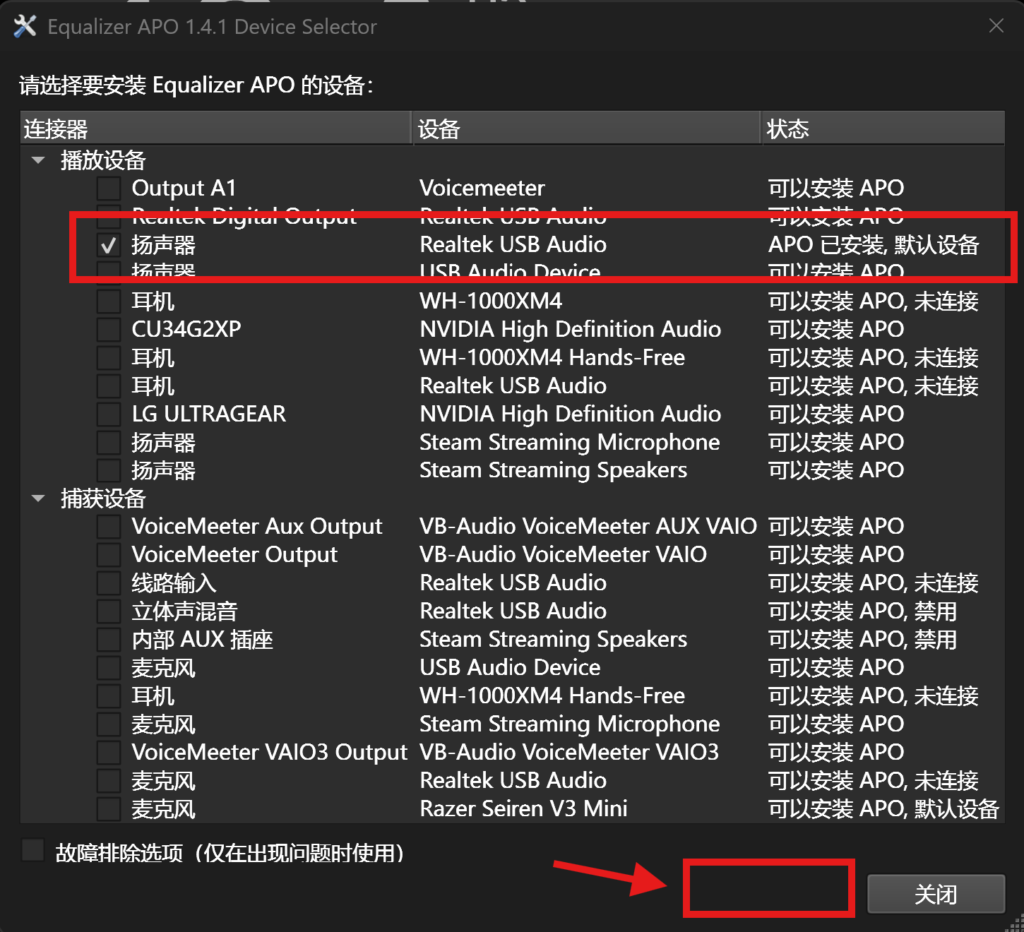This screenshot has height=932, width=1024.
Task: Tick the VoiceMeeter Output VAIO checkbox
Action: [108, 554]
